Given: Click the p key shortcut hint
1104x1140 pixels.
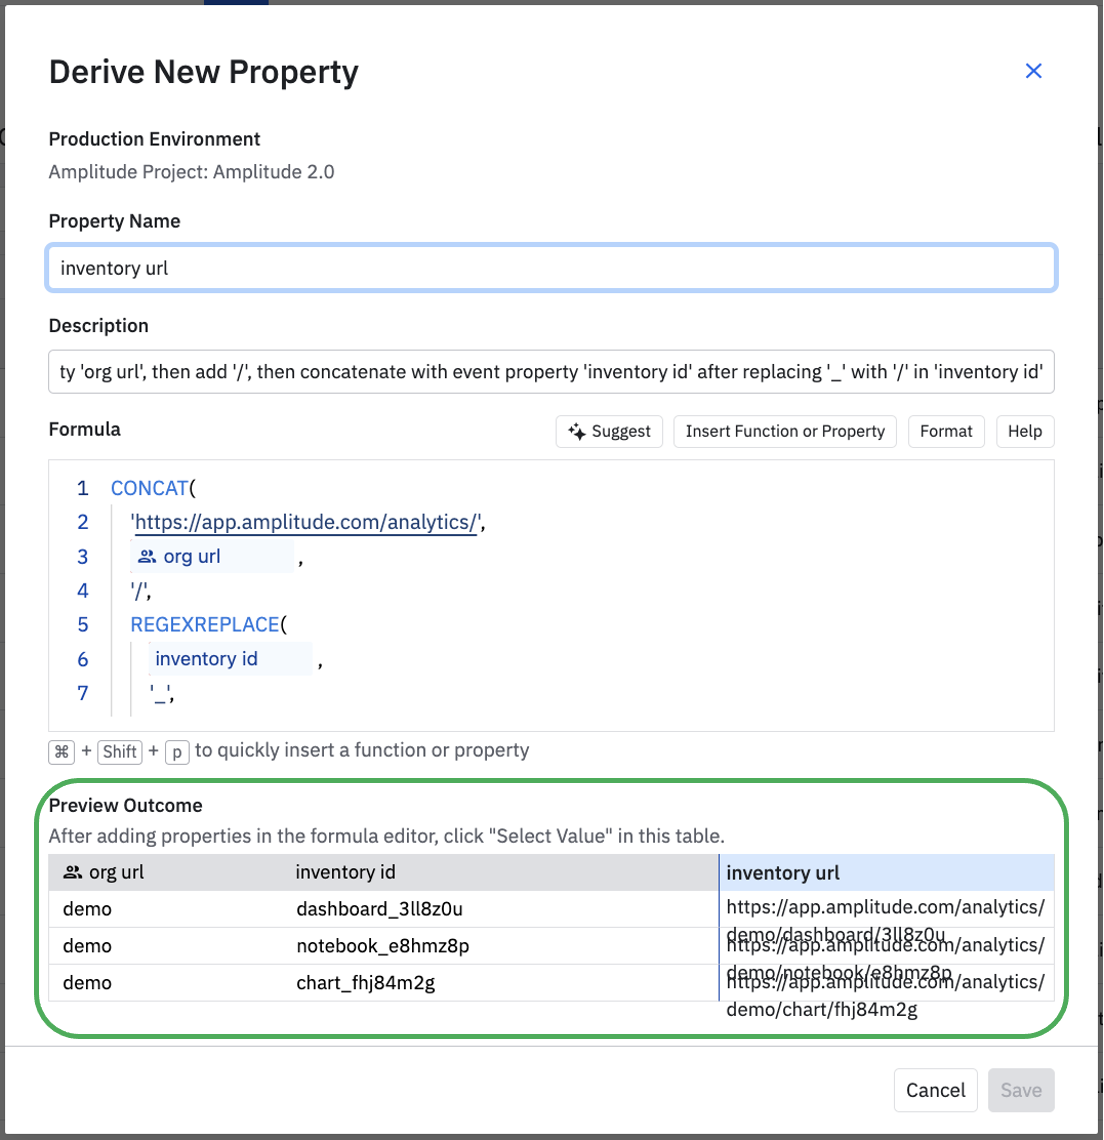Looking at the screenshot, I should 177,751.
